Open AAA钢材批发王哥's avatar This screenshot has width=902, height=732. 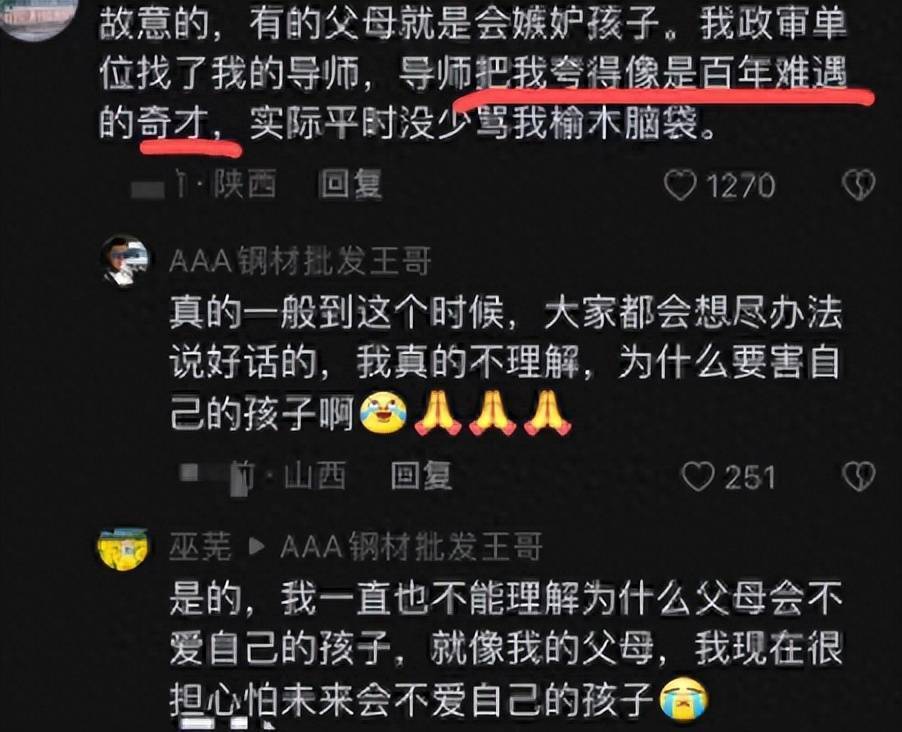(x=125, y=260)
